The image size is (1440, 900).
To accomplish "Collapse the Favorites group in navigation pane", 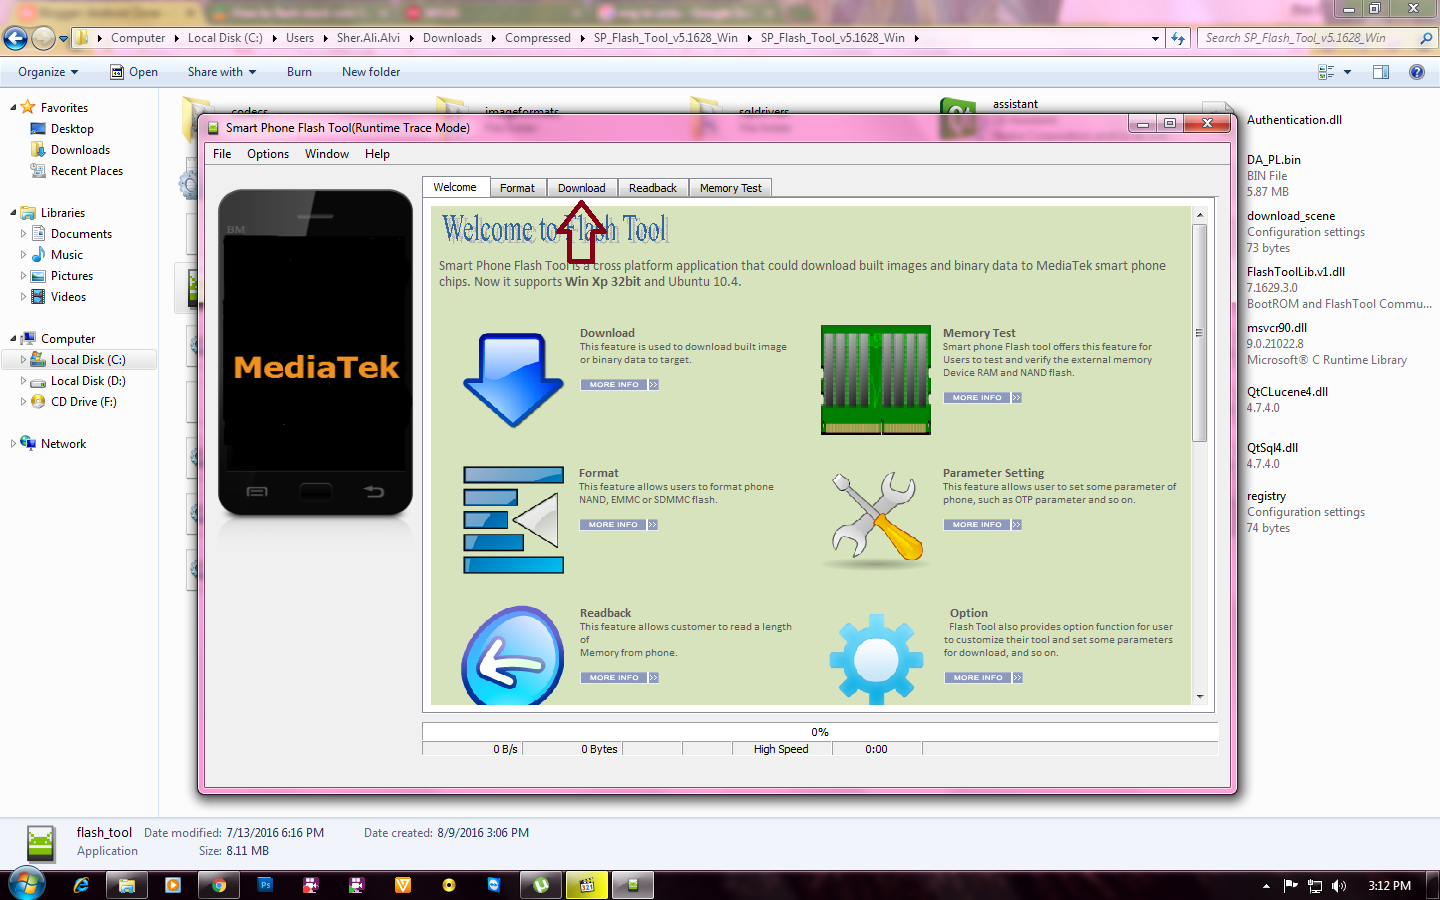I will (x=13, y=108).
